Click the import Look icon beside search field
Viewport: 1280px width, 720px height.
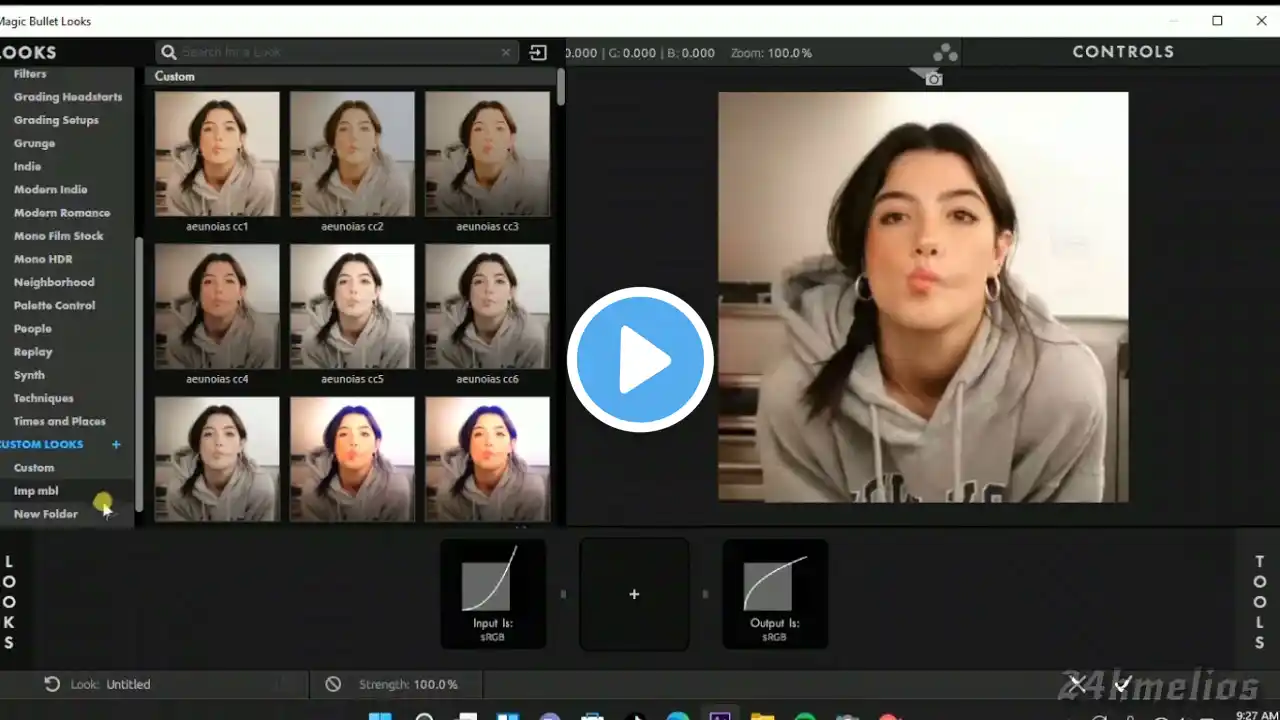tap(538, 52)
